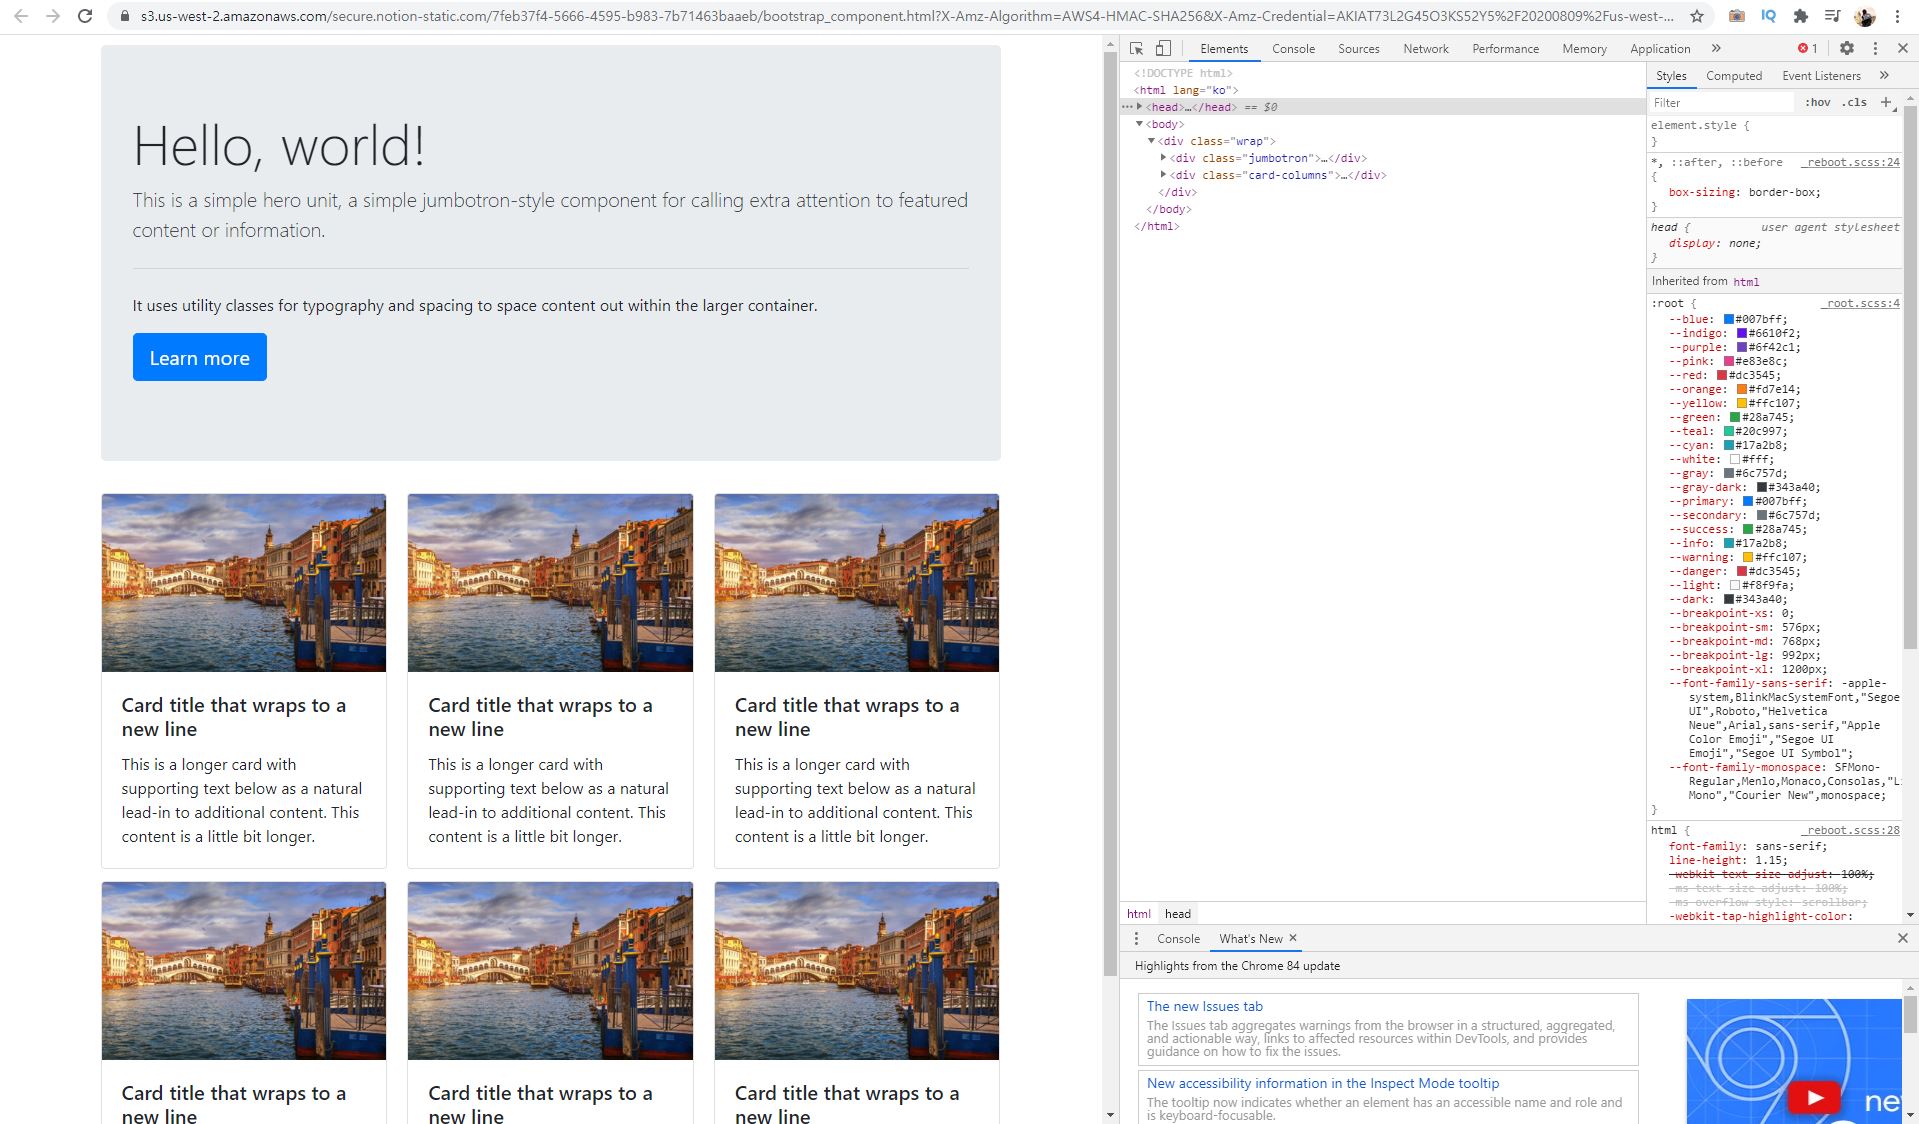Switch to the Elements tab
This screenshot has height=1124, width=1919.
(x=1224, y=48)
